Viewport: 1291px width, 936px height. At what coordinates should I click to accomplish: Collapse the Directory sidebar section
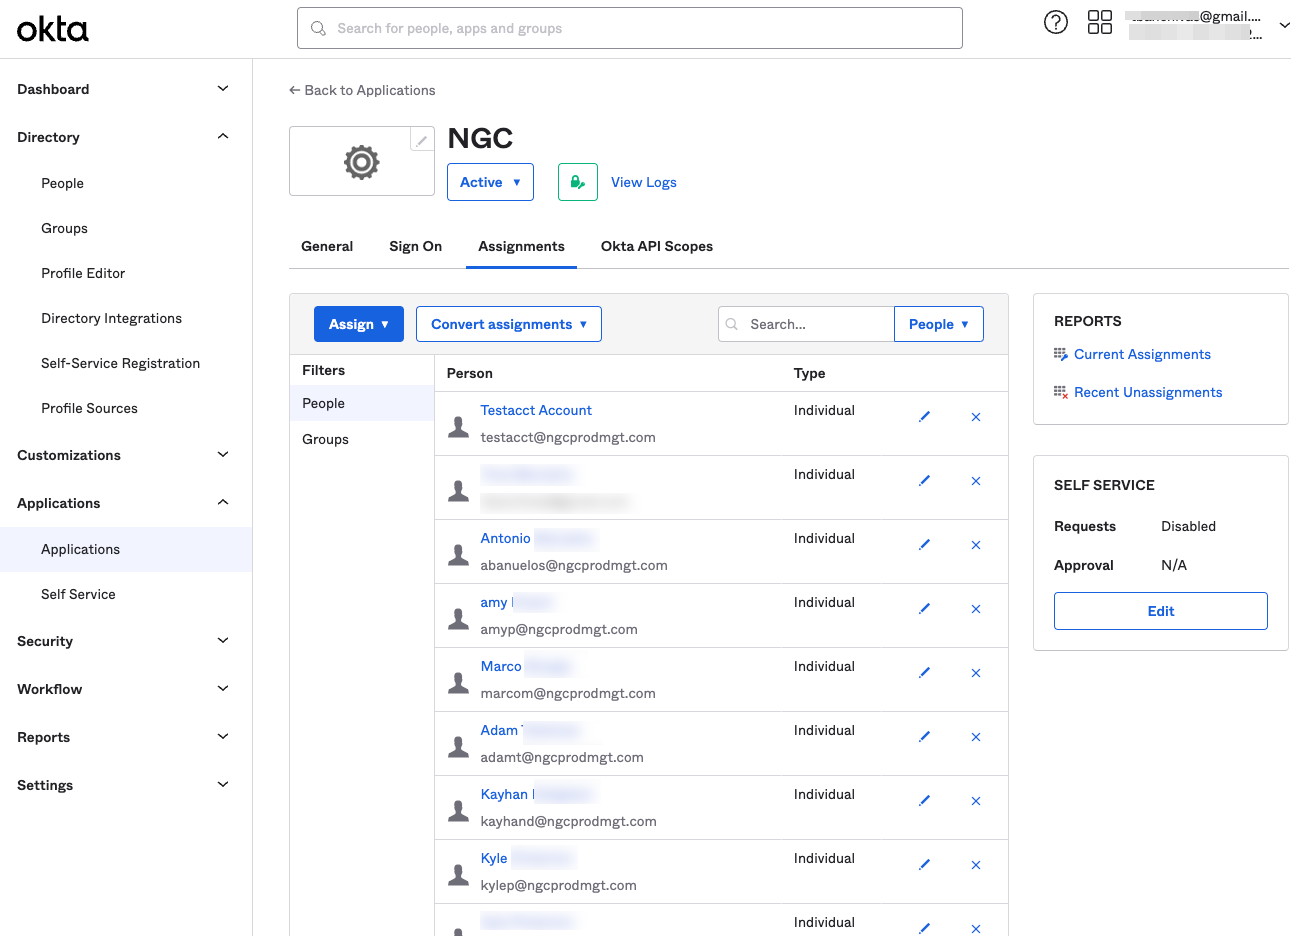(124, 137)
